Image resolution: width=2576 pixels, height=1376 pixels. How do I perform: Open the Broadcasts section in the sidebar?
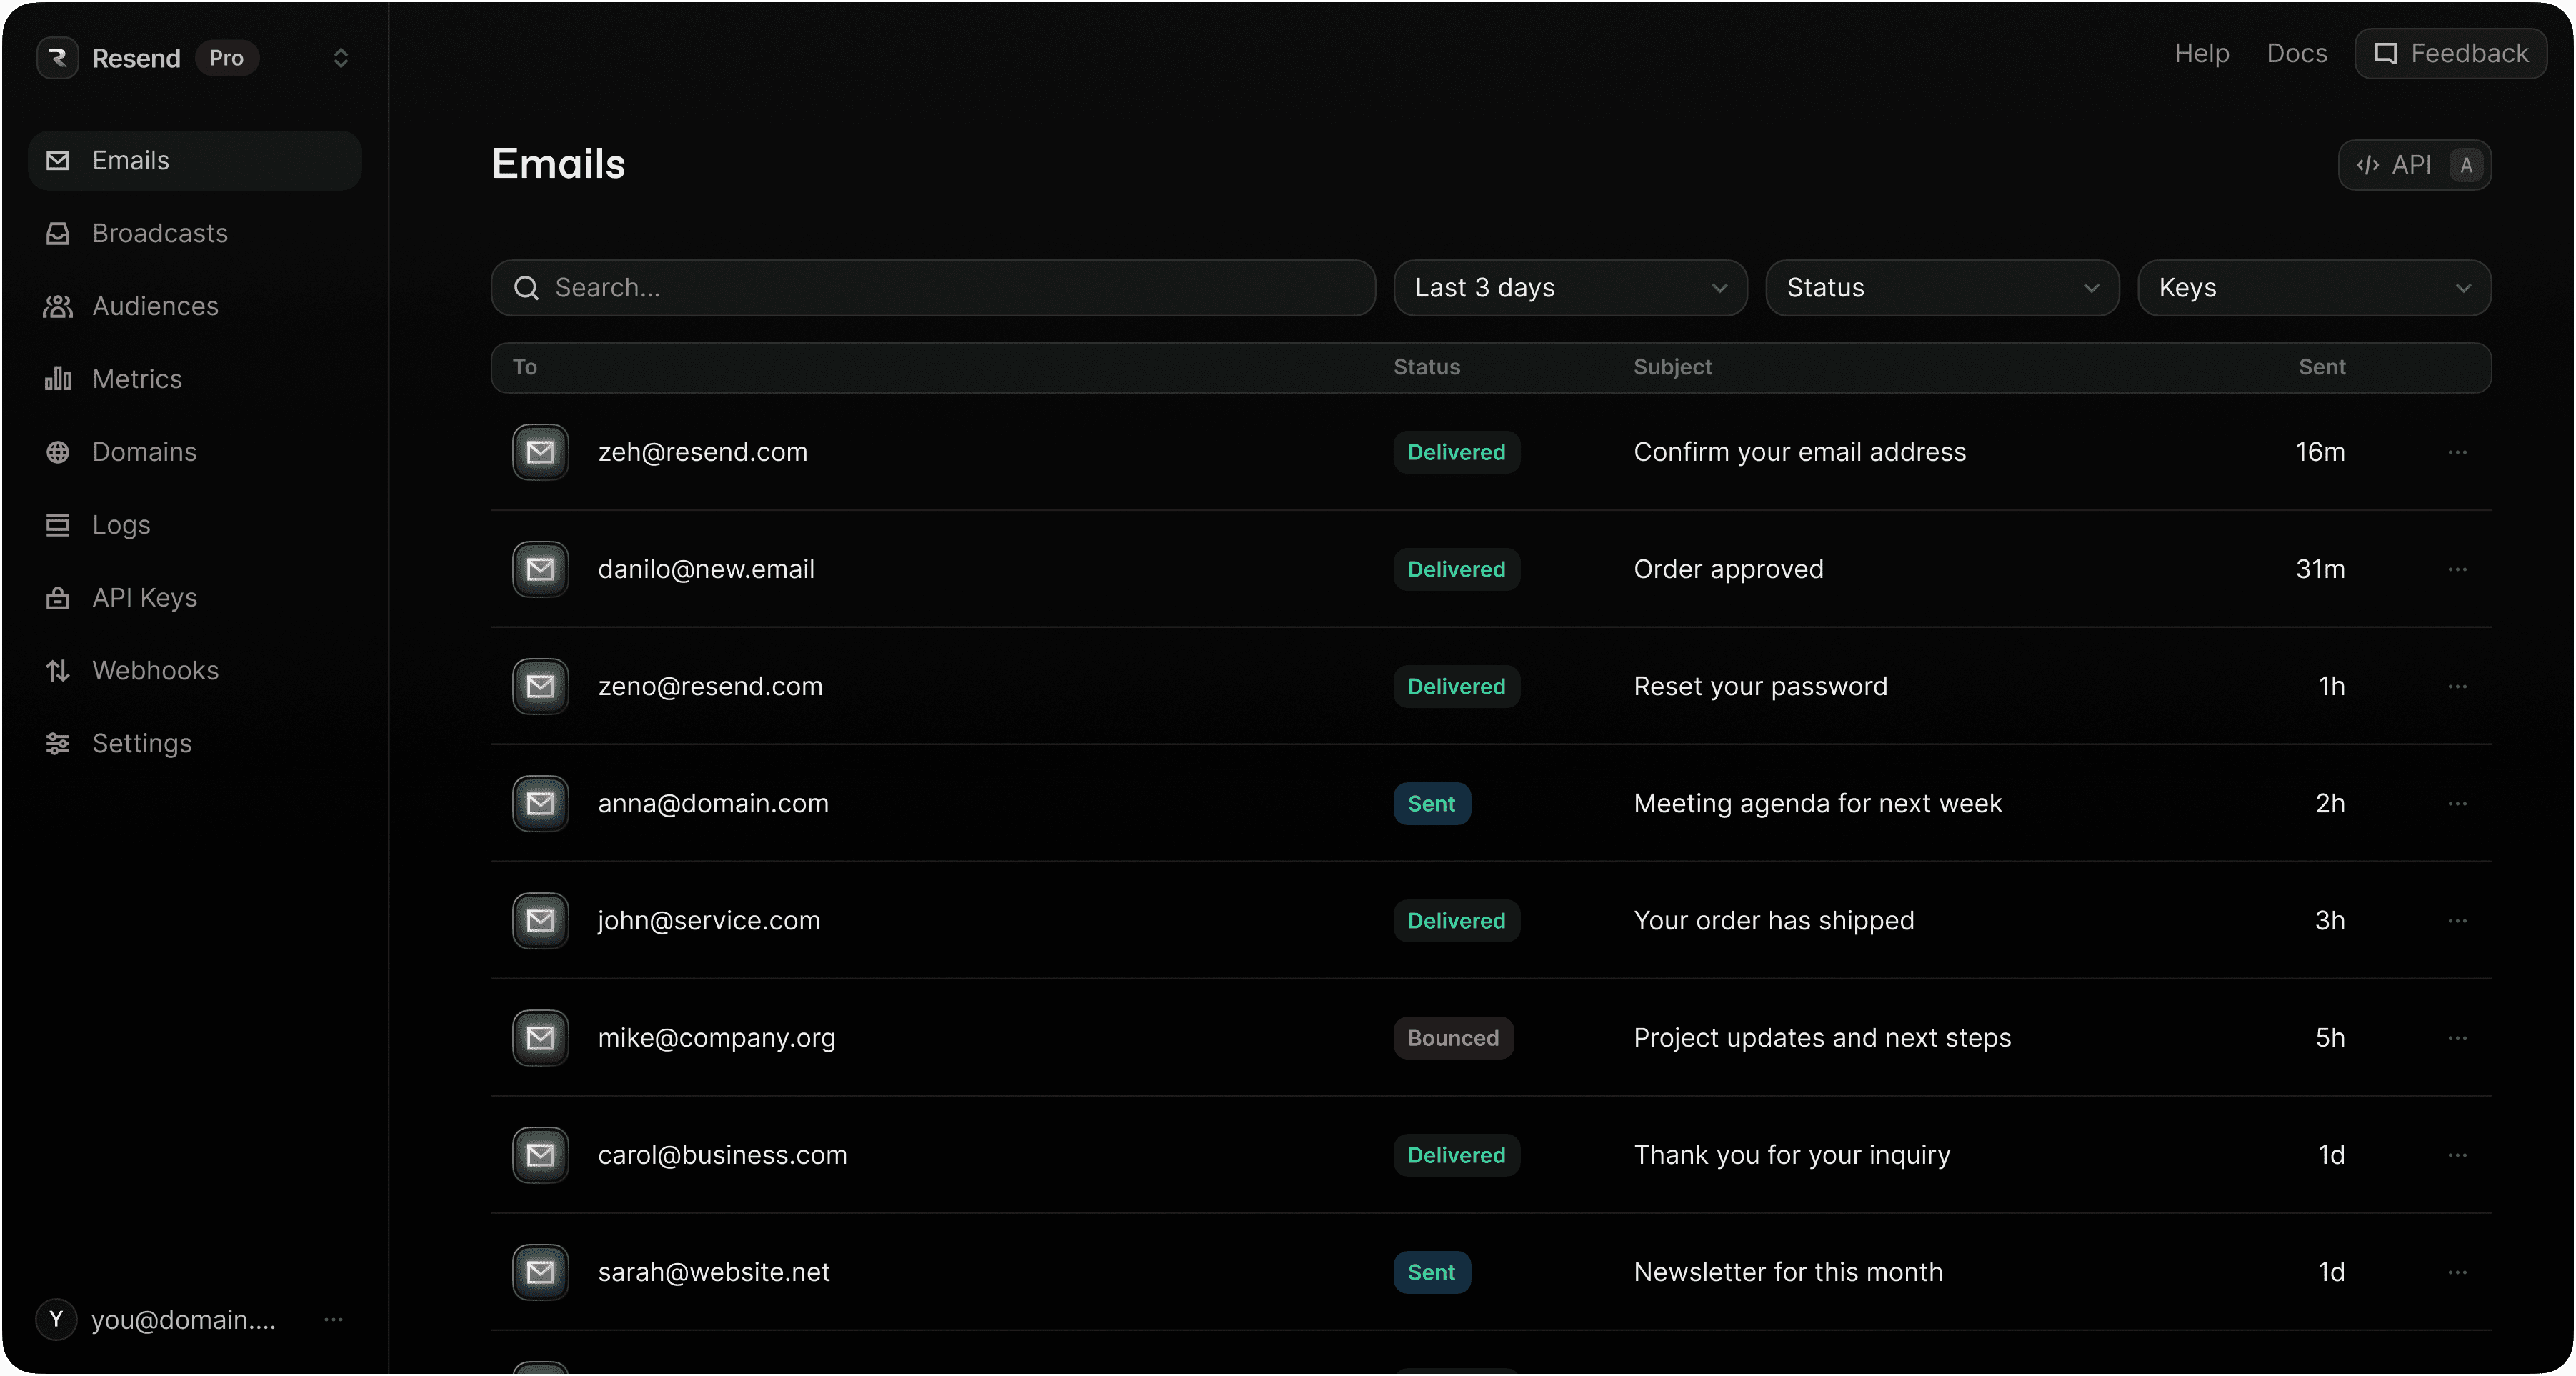[160, 233]
